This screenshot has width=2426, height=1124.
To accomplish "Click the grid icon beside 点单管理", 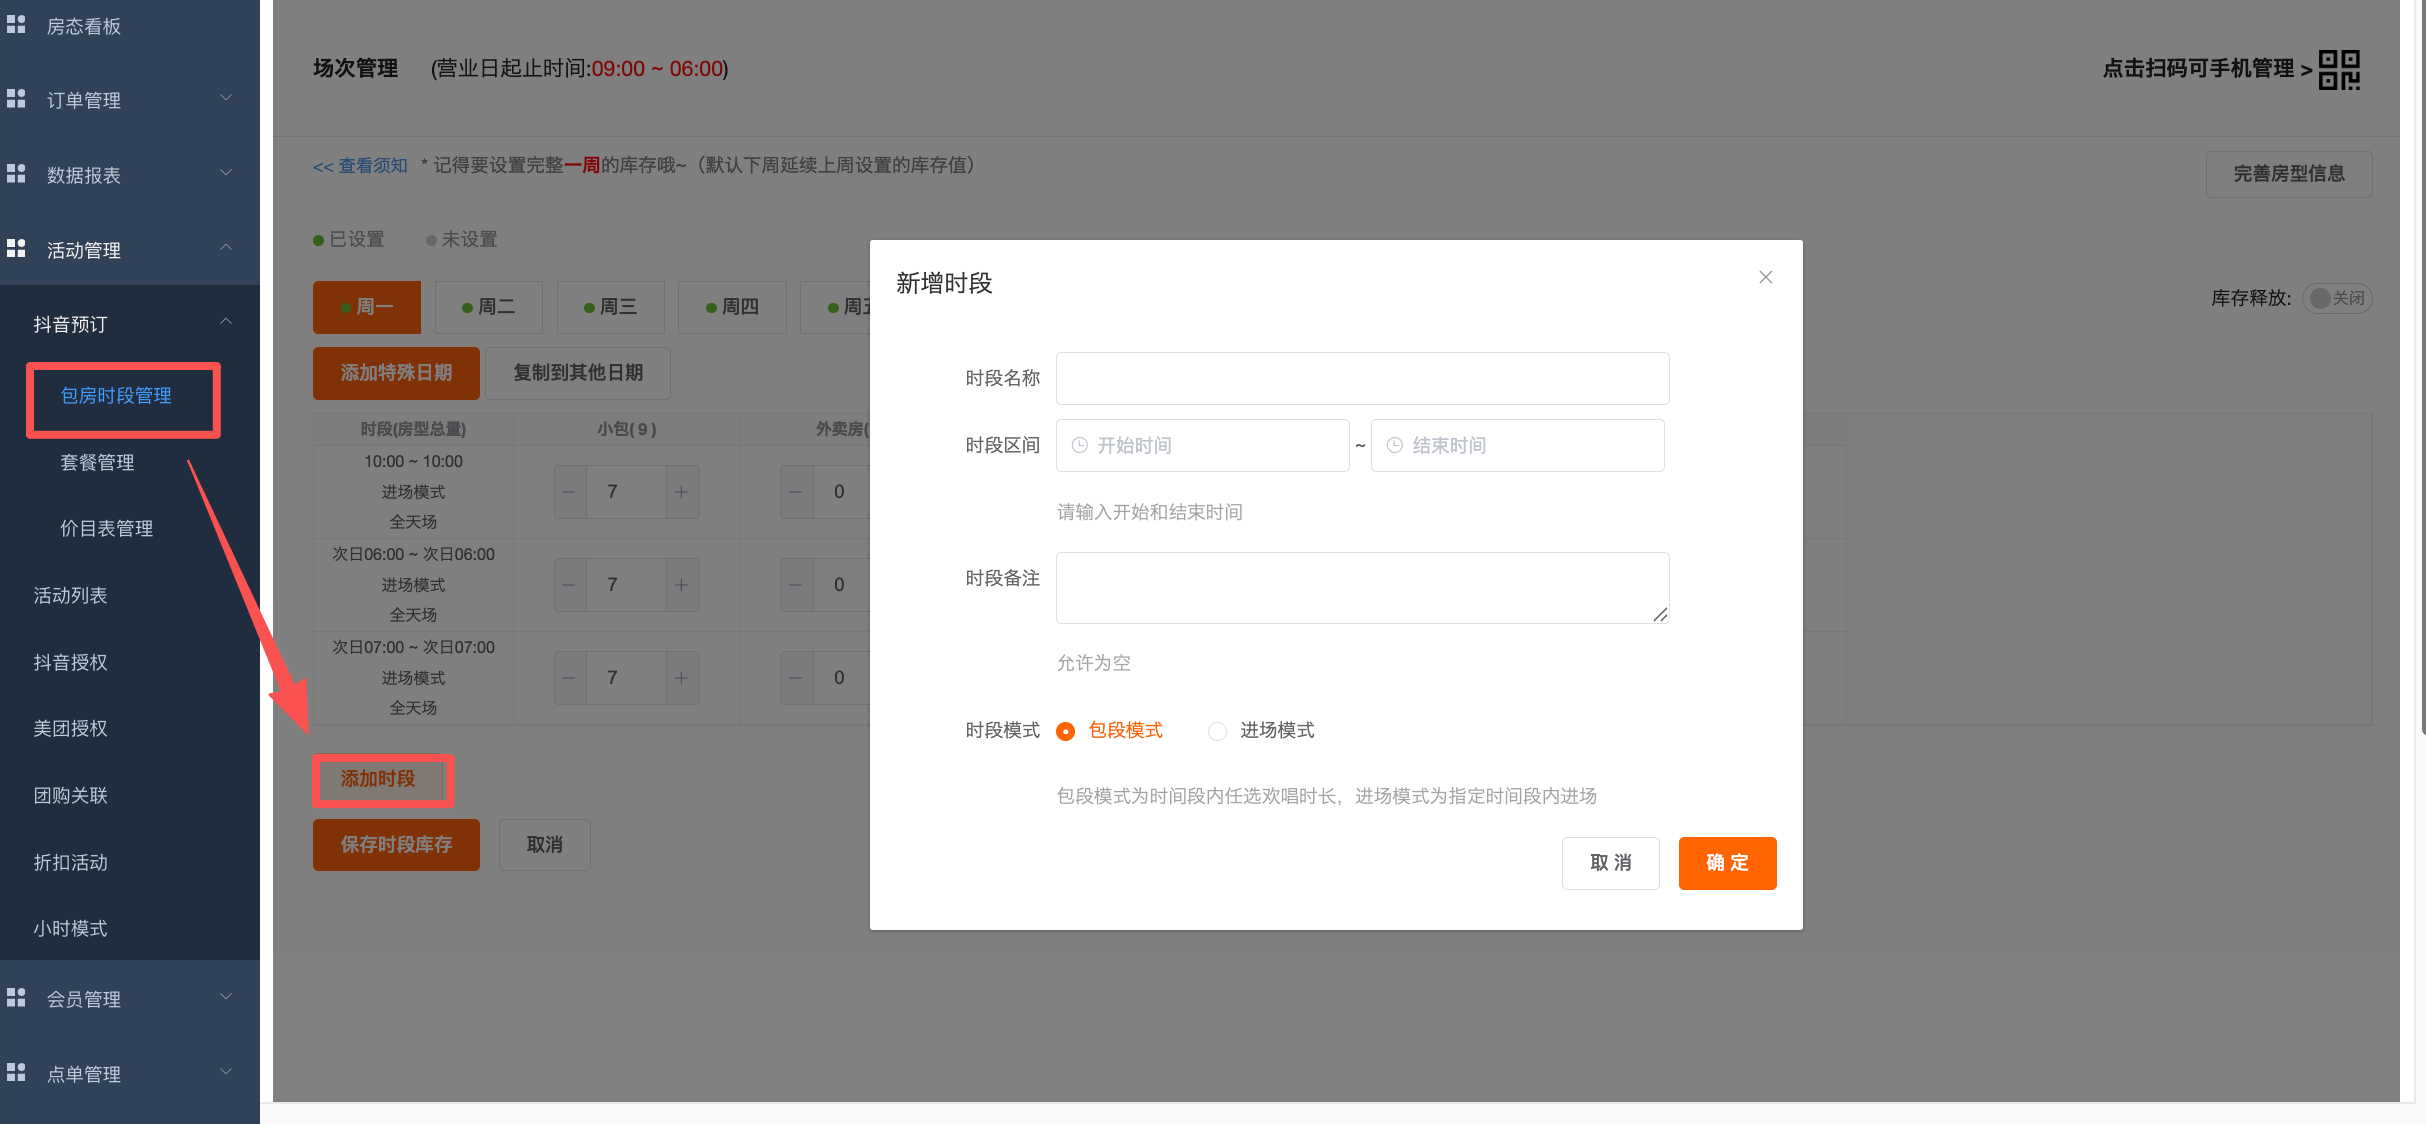I will (16, 1072).
